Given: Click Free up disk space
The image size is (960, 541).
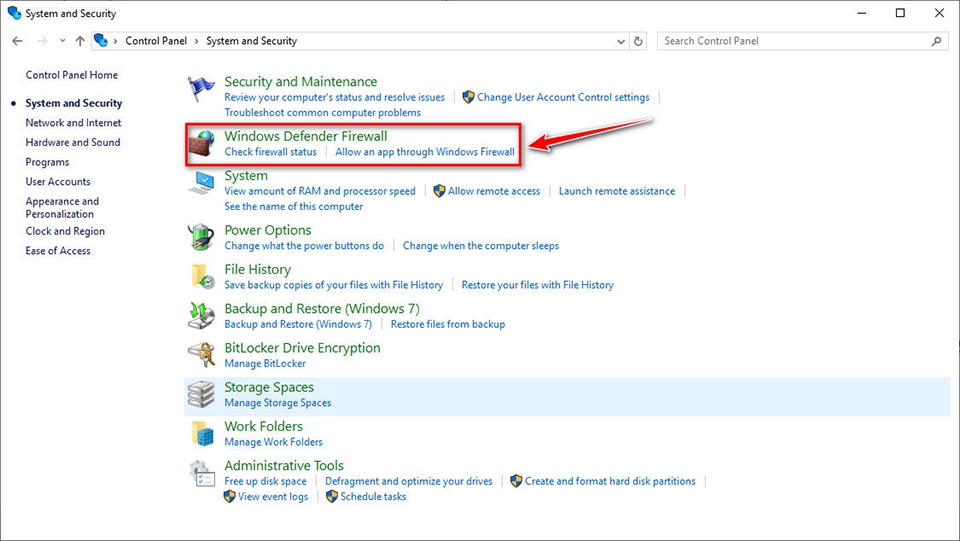Looking at the screenshot, I should click(265, 481).
